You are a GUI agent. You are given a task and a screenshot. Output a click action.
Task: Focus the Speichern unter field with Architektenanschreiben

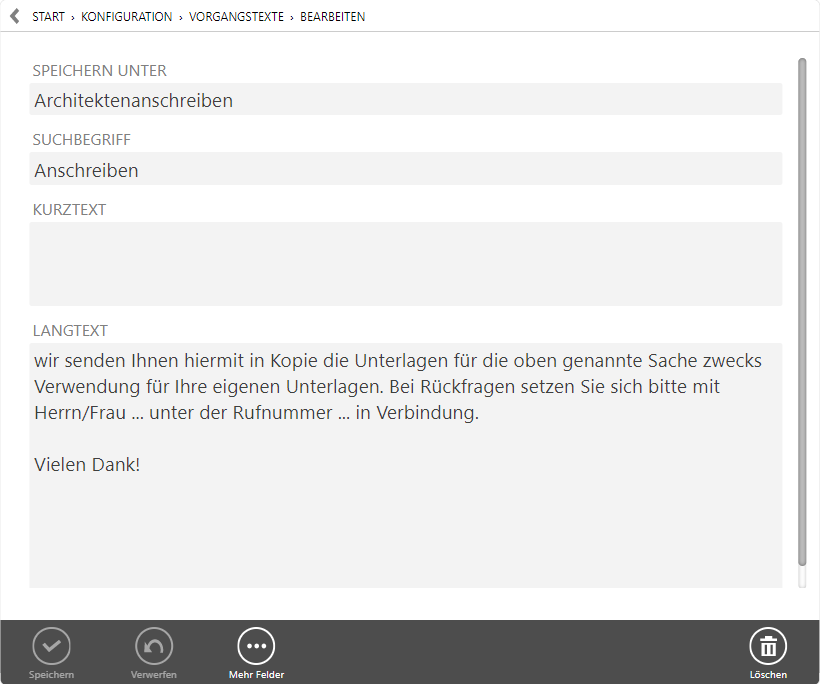tap(405, 100)
